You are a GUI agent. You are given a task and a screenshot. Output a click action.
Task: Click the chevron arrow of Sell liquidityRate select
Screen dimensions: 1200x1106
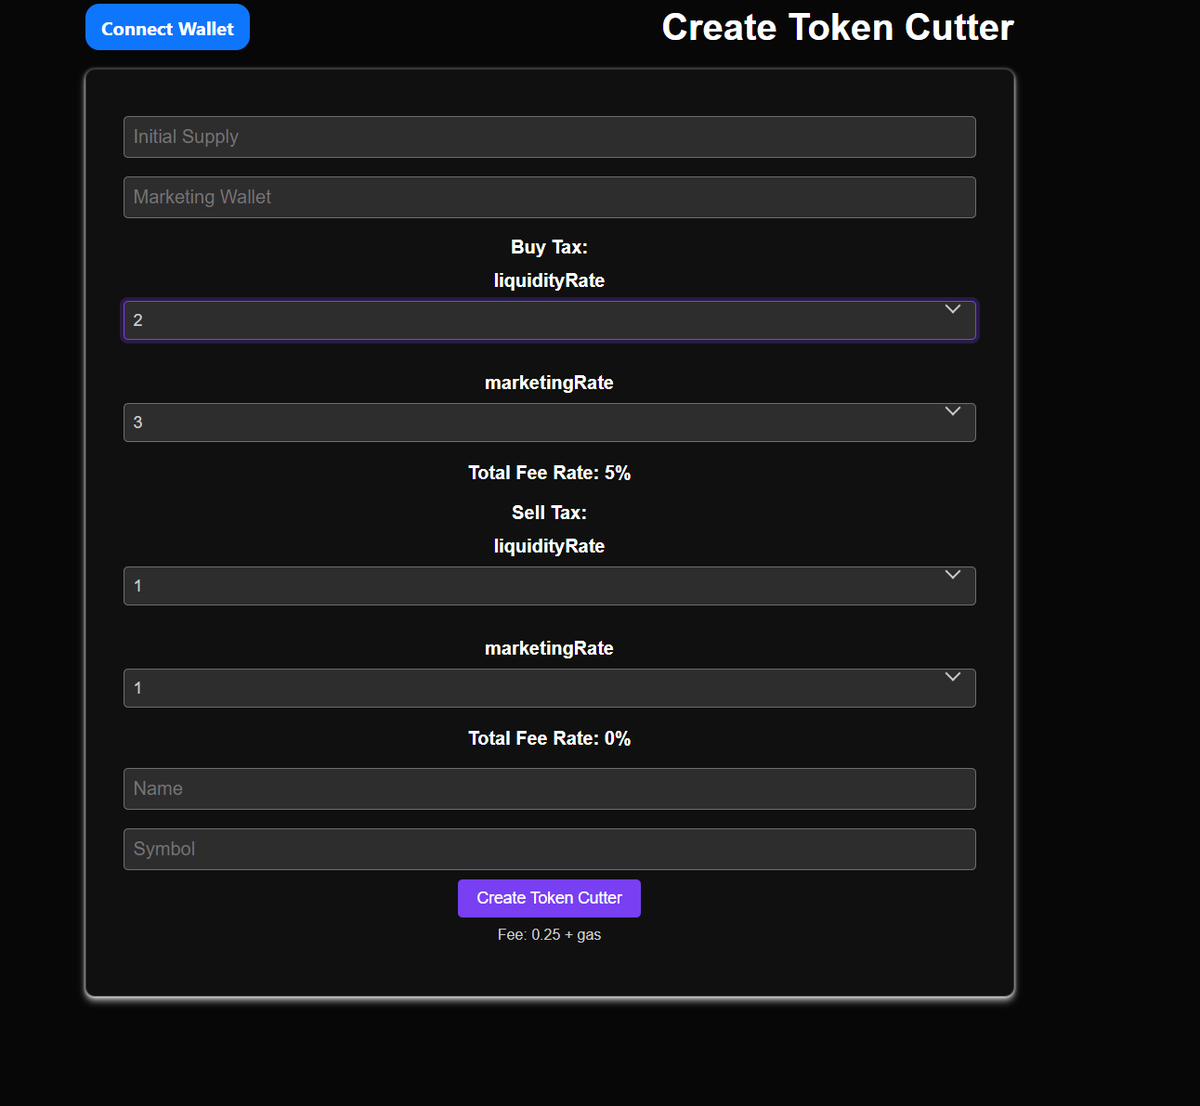(x=953, y=575)
